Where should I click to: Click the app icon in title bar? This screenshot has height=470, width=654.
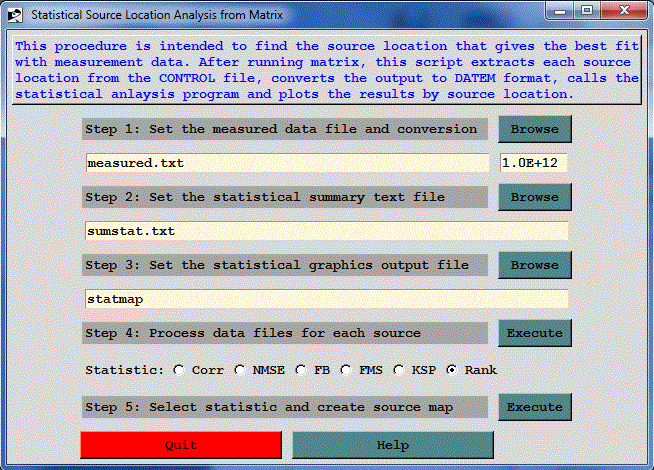pos(15,15)
